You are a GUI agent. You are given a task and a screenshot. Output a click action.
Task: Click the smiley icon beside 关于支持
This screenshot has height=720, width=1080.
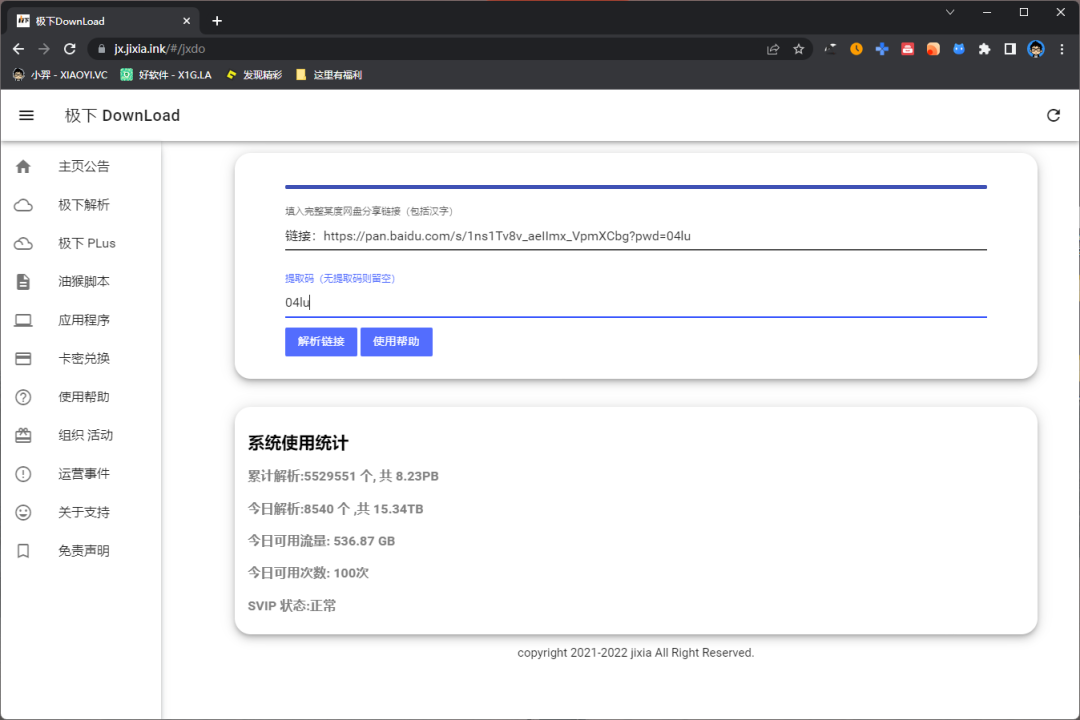point(23,512)
